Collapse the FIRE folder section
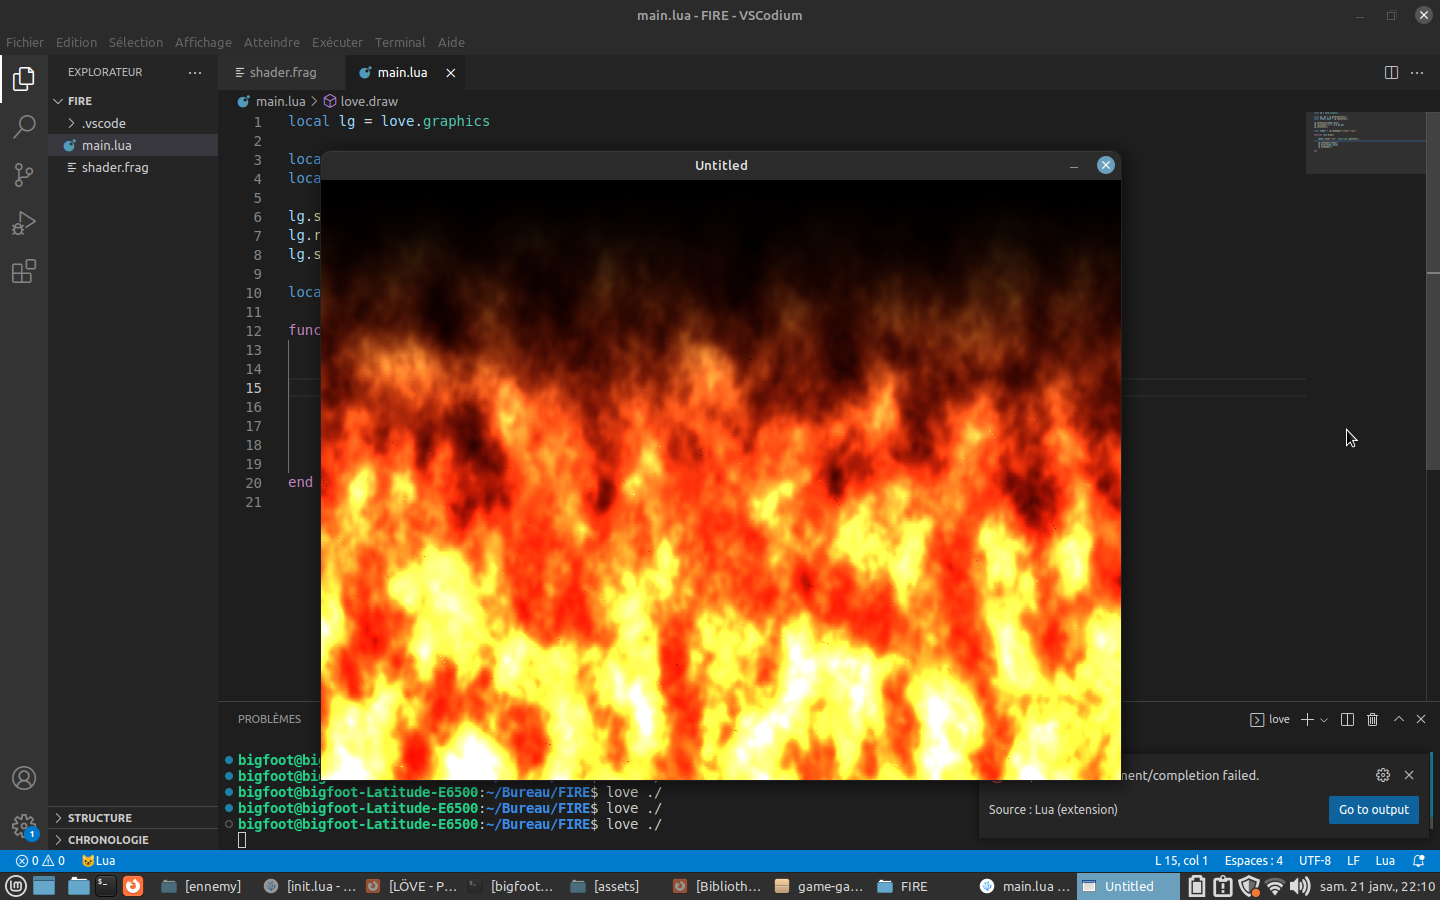 coord(133,101)
